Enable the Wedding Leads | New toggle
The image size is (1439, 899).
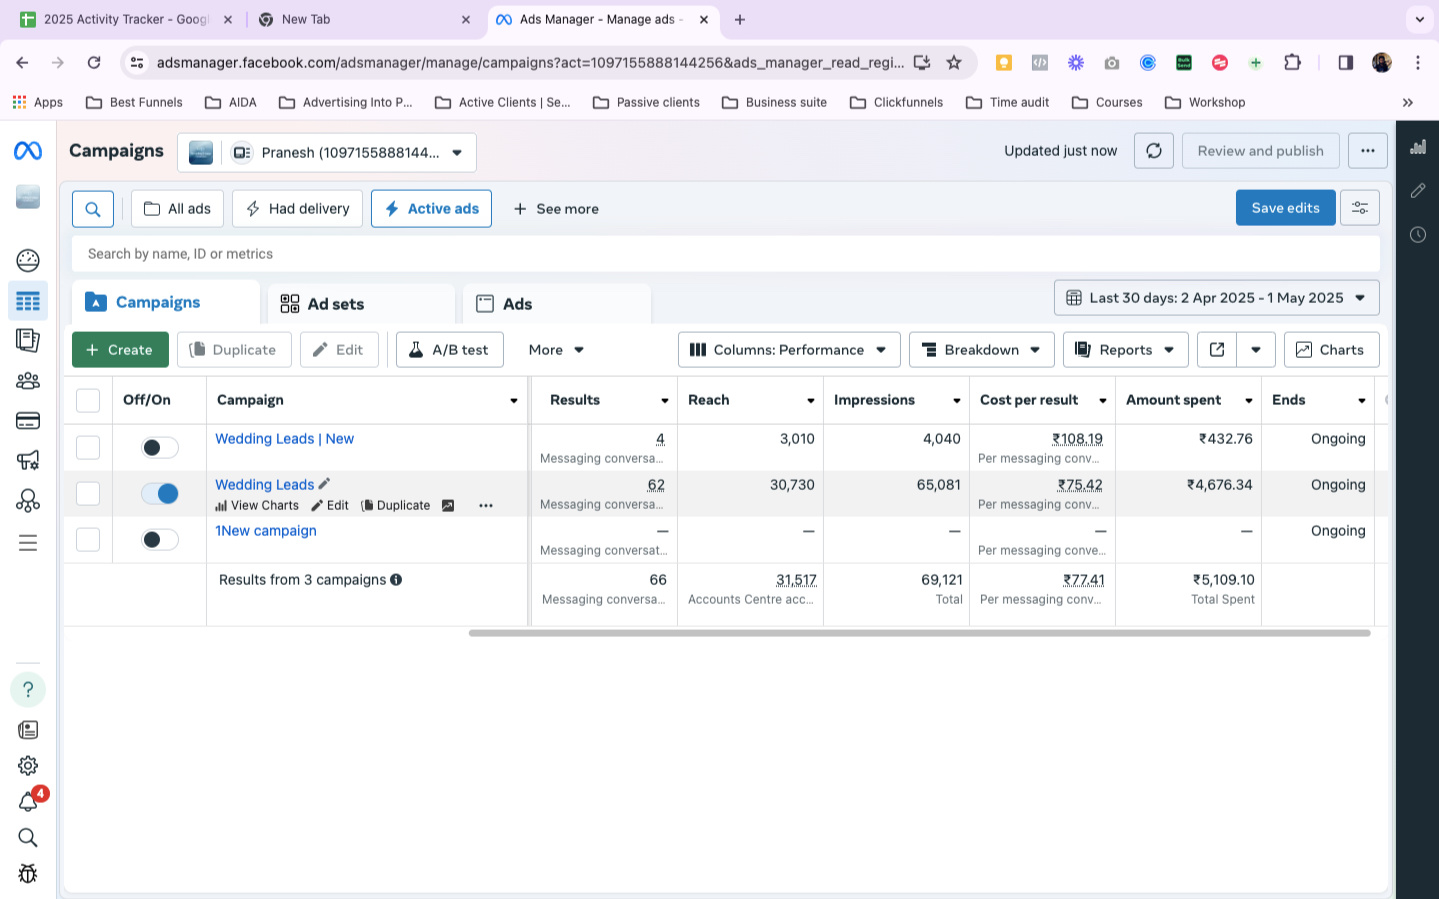(160, 447)
